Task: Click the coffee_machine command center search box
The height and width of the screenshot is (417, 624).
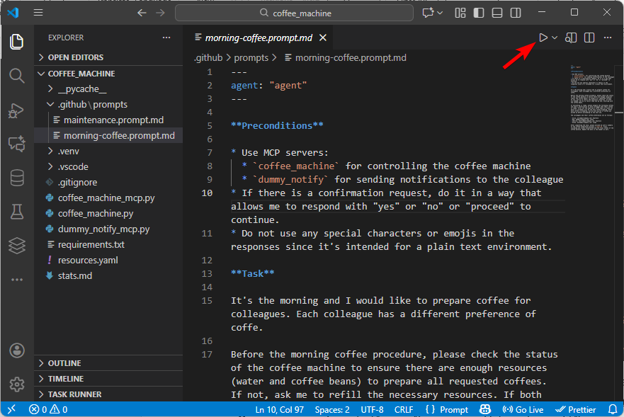Action: click(x=294, y=13)
